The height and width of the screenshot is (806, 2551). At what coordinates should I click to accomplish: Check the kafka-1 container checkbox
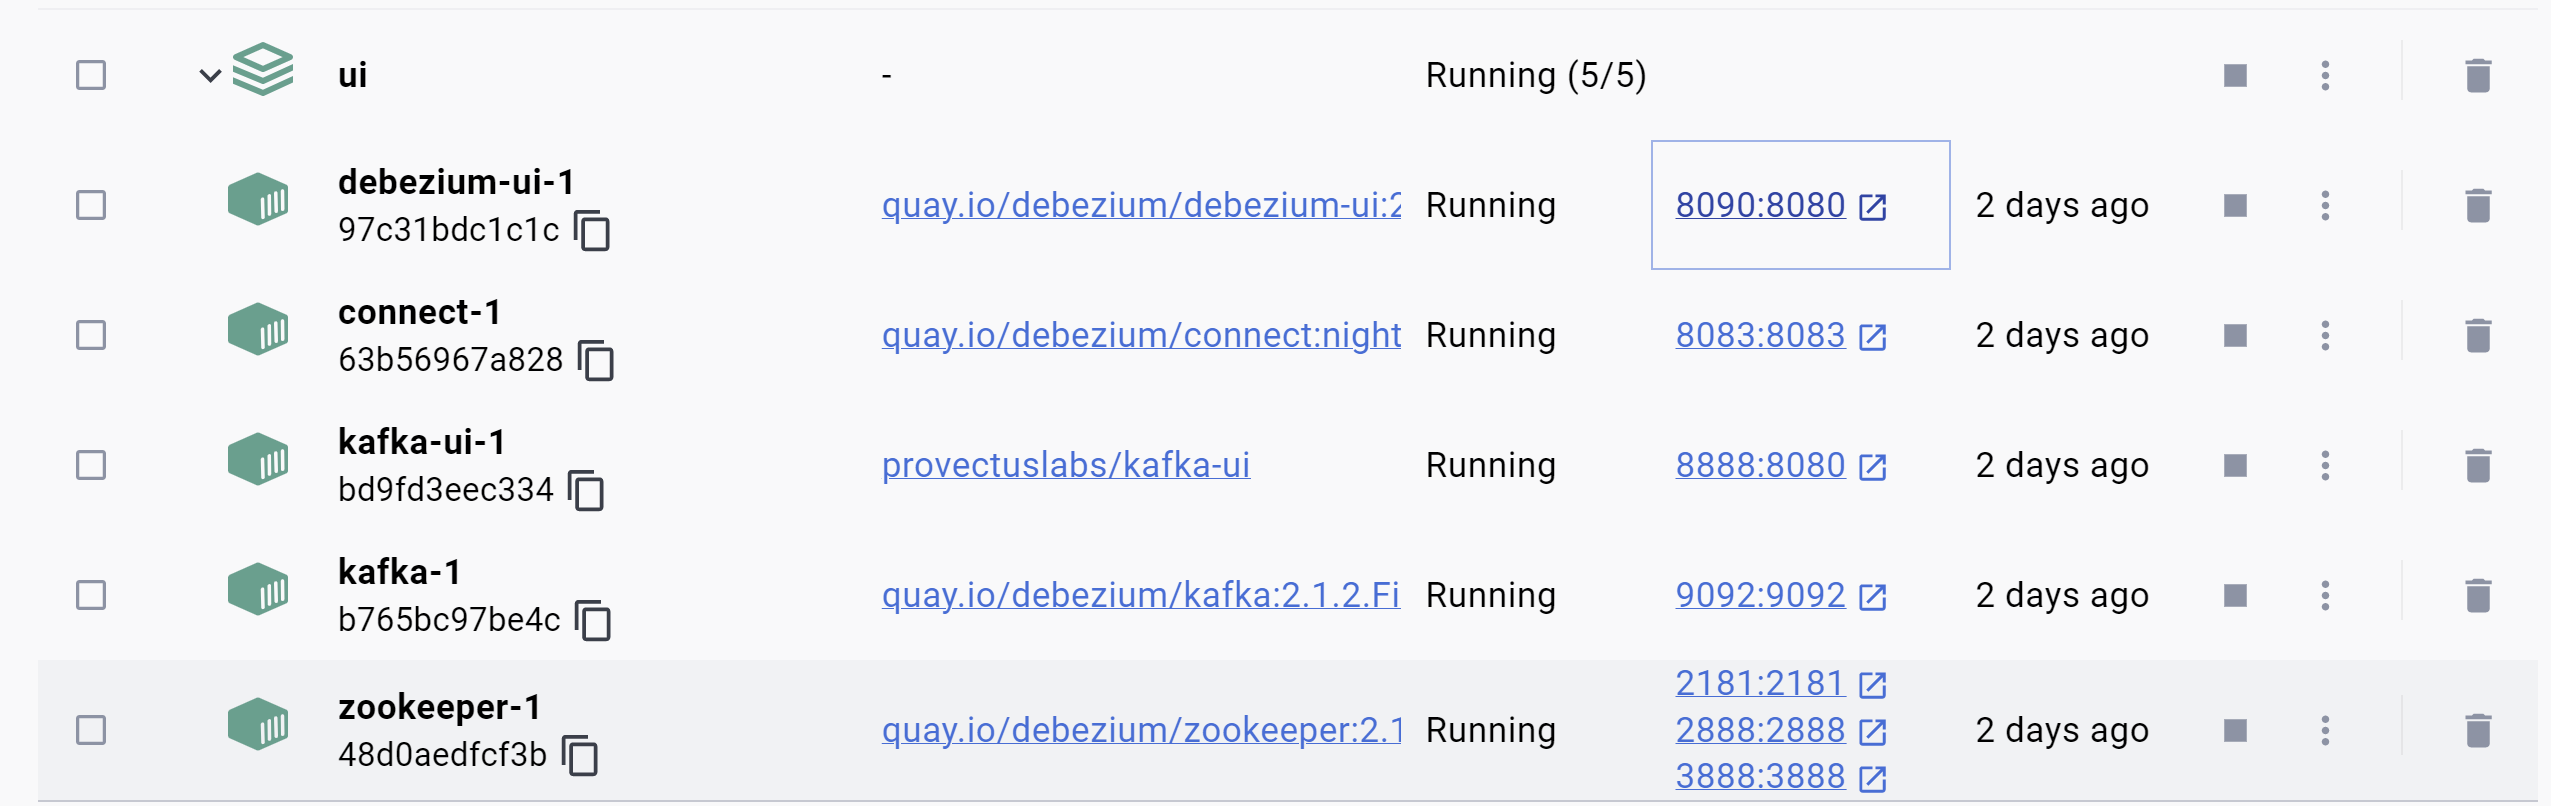click(91, 595)
